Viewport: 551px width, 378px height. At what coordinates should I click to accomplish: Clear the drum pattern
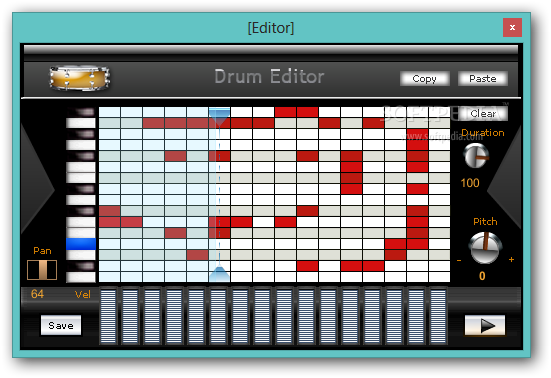[x=483, y=114]
